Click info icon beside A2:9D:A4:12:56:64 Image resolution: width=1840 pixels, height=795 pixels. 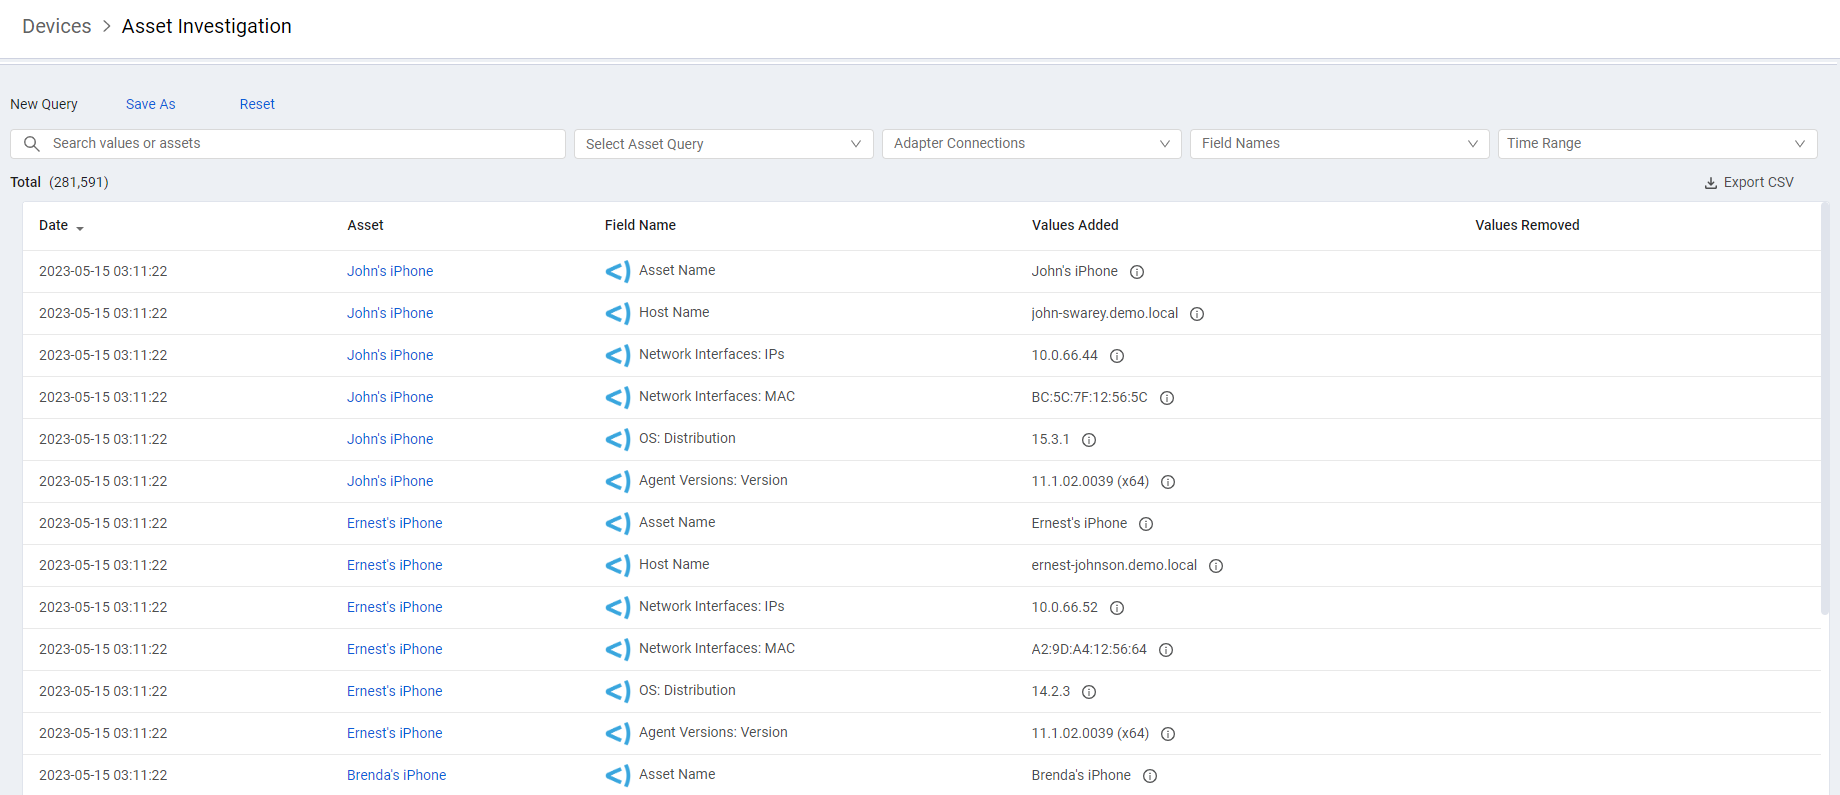pos(1166,650)
